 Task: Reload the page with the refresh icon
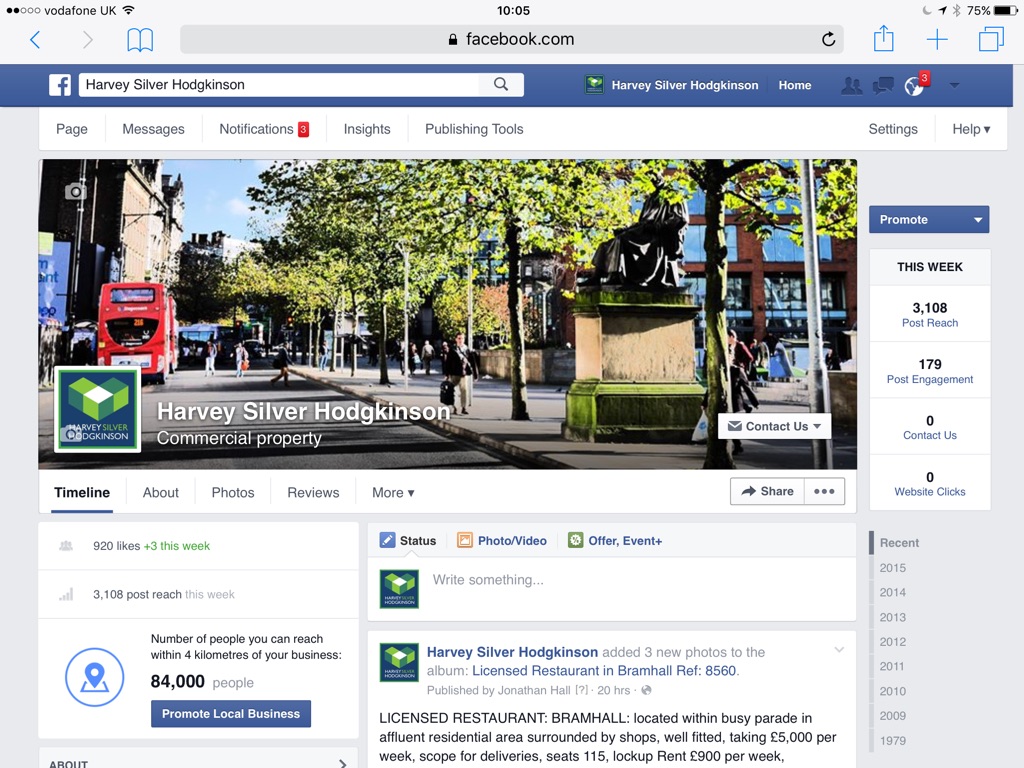828,40
